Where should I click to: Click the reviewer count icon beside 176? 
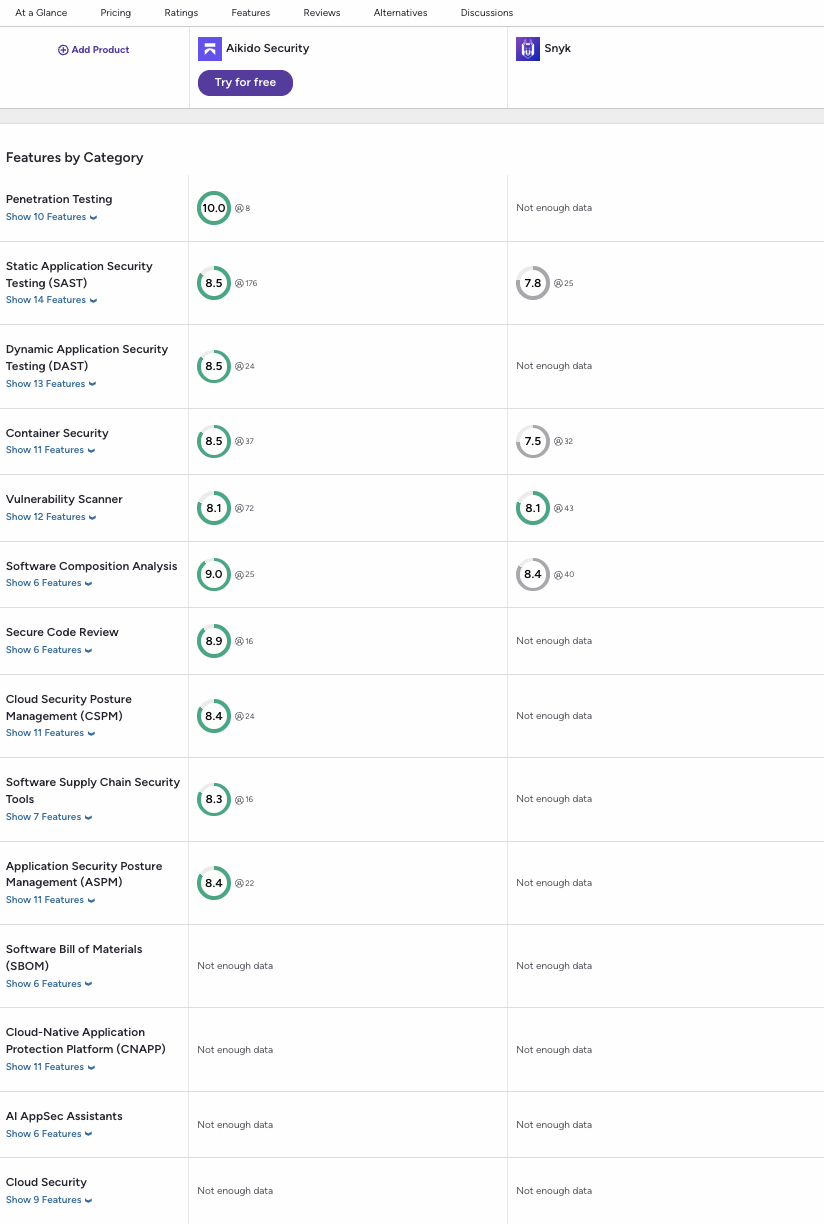click(239, 283)
